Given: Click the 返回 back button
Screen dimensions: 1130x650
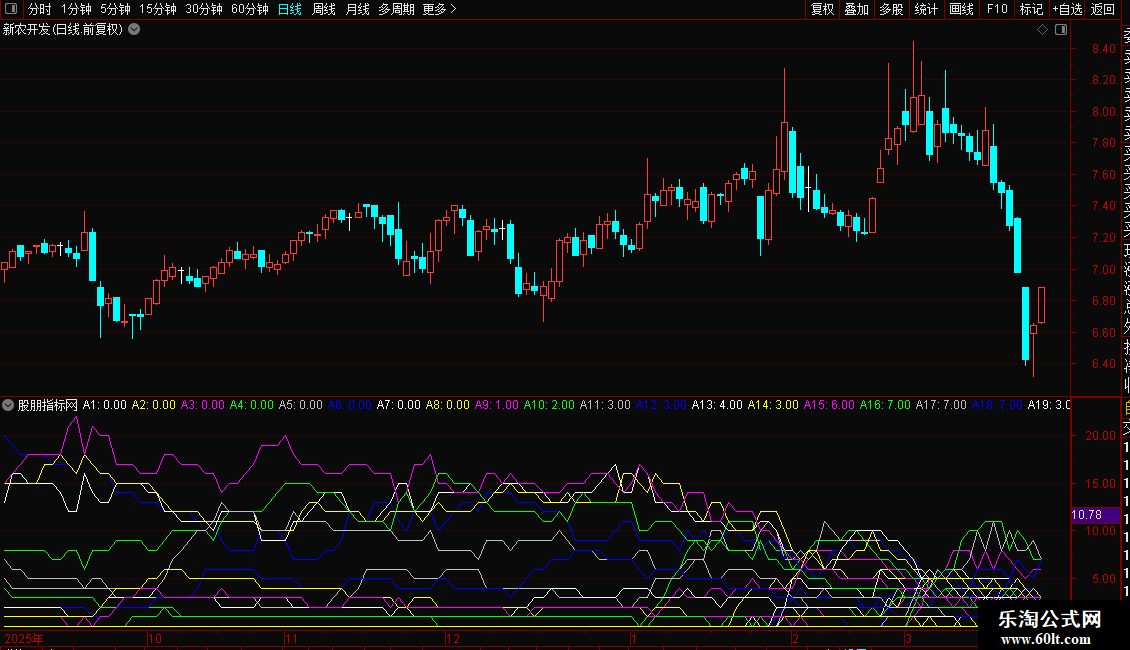Looking at the screenshot, I should (1103, 9).
